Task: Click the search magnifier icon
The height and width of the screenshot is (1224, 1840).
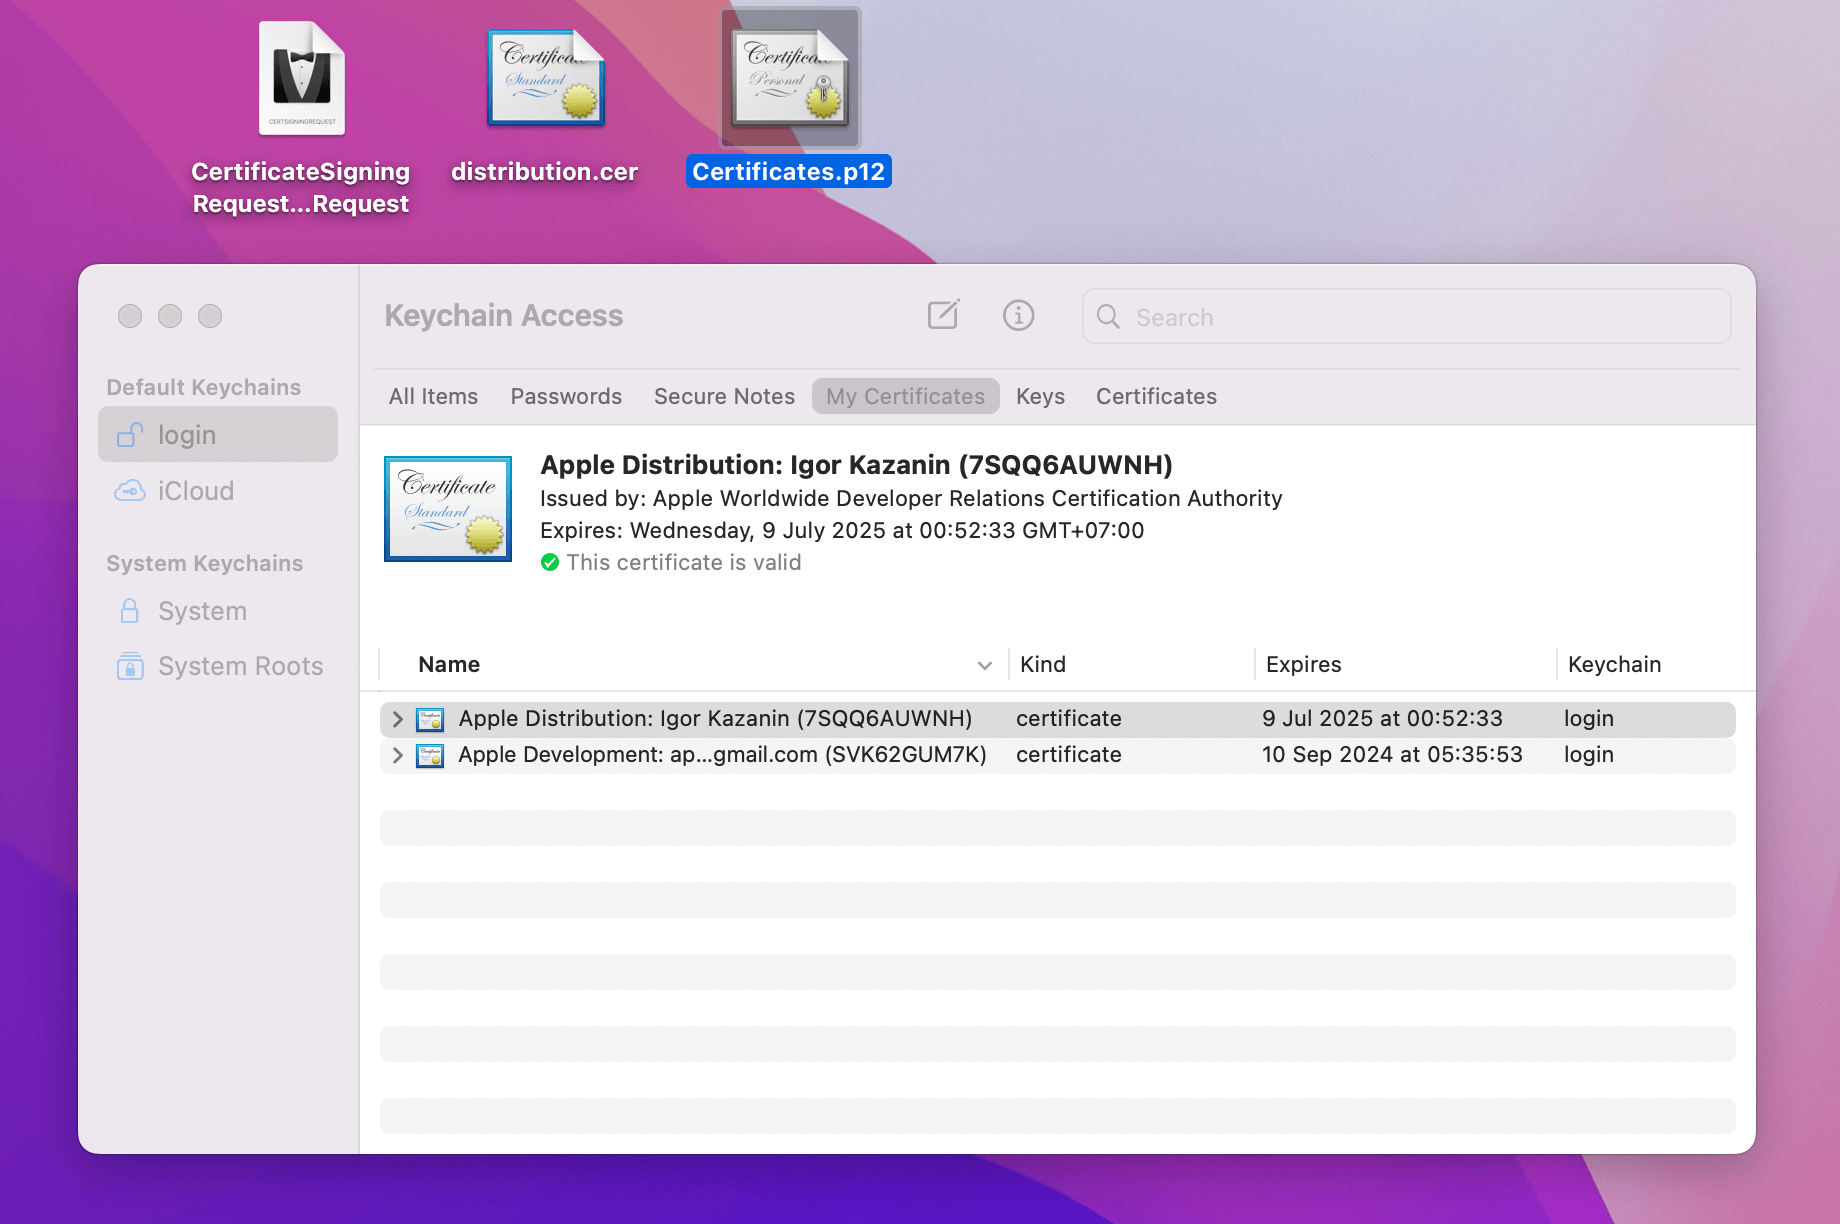Action: (1108, 317)
